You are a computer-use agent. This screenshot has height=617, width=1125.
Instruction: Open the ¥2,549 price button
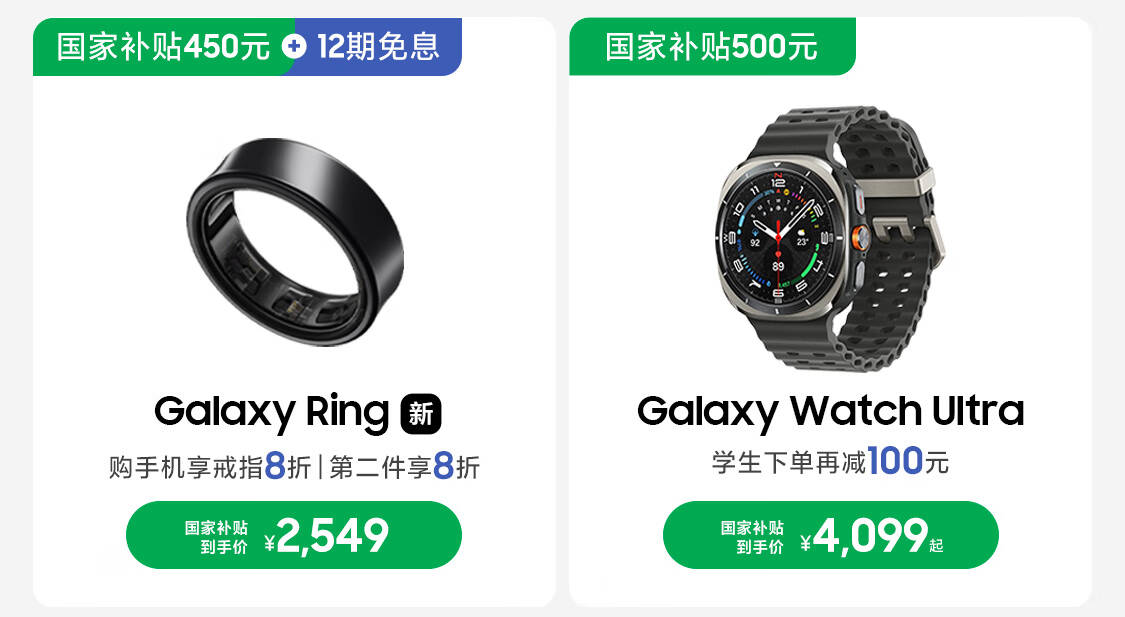coord(294,535)
